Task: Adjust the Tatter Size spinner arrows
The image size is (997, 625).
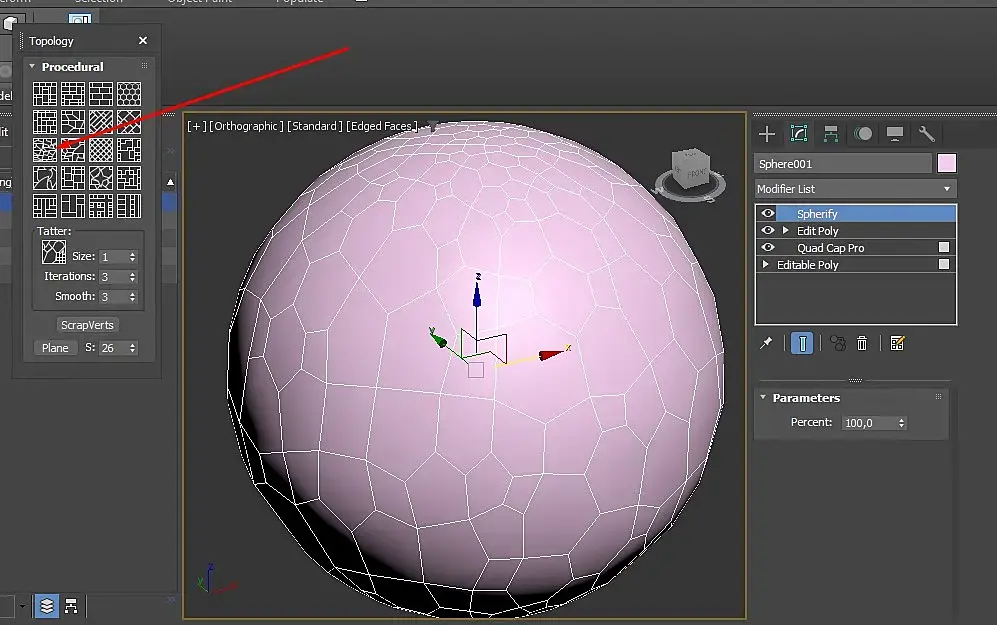Action: click(x=132, y=257)
